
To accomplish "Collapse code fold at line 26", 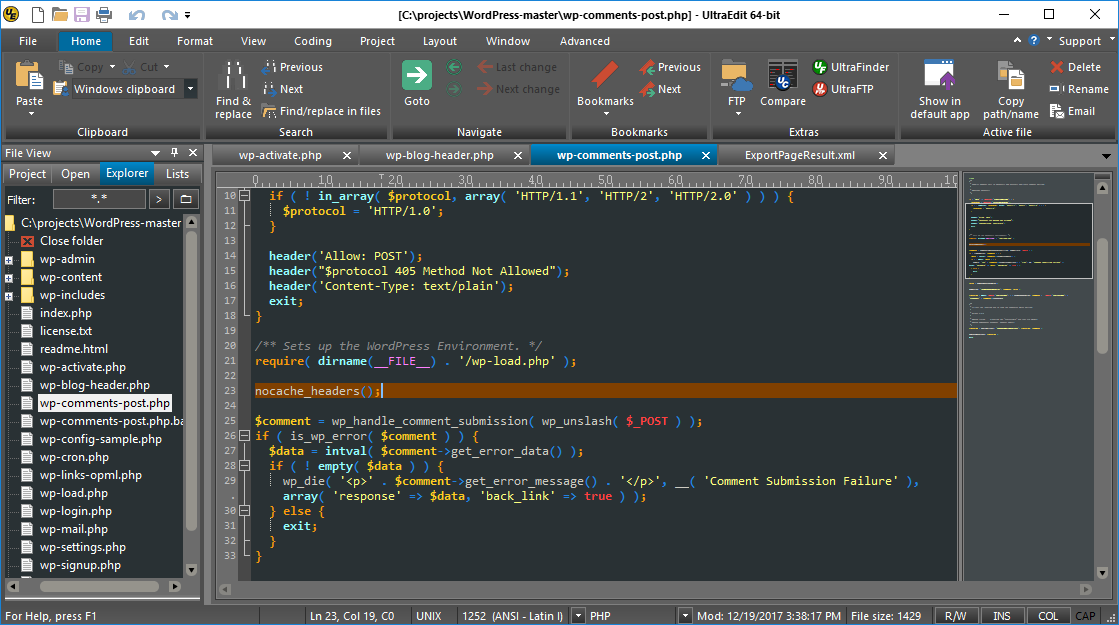I will [245, 436].
